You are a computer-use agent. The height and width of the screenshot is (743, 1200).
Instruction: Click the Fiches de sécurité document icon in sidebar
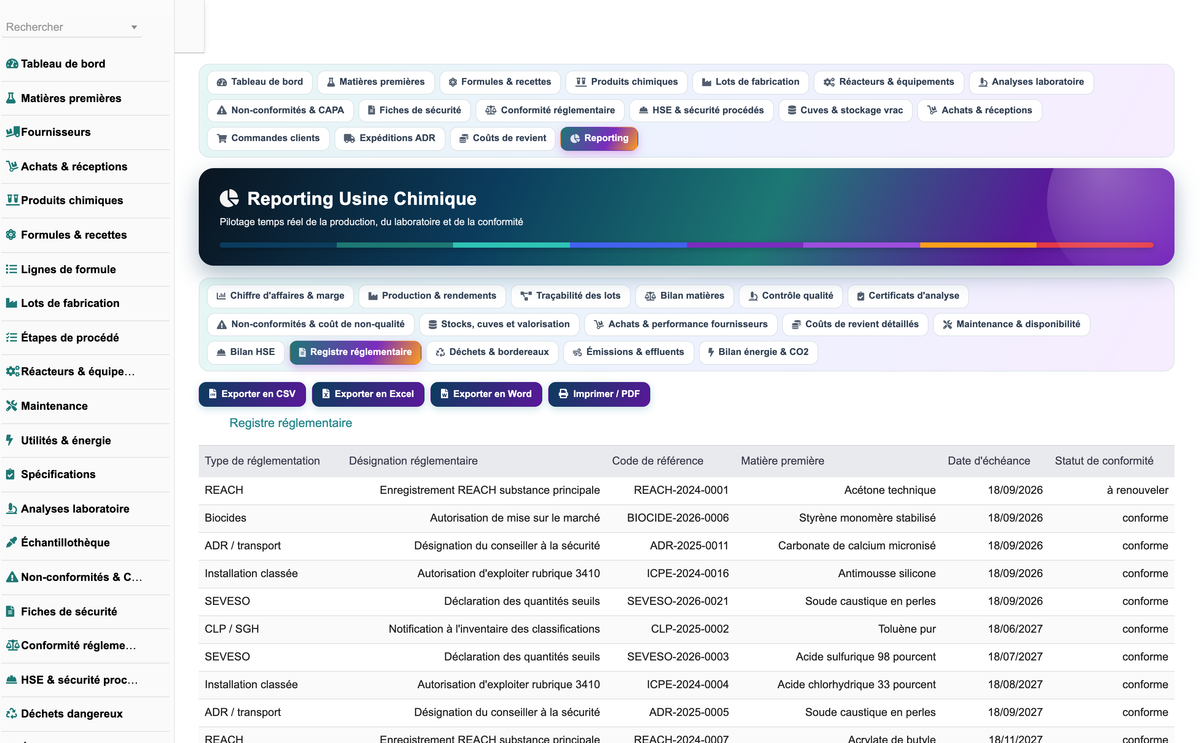click(x=11, y=611)
